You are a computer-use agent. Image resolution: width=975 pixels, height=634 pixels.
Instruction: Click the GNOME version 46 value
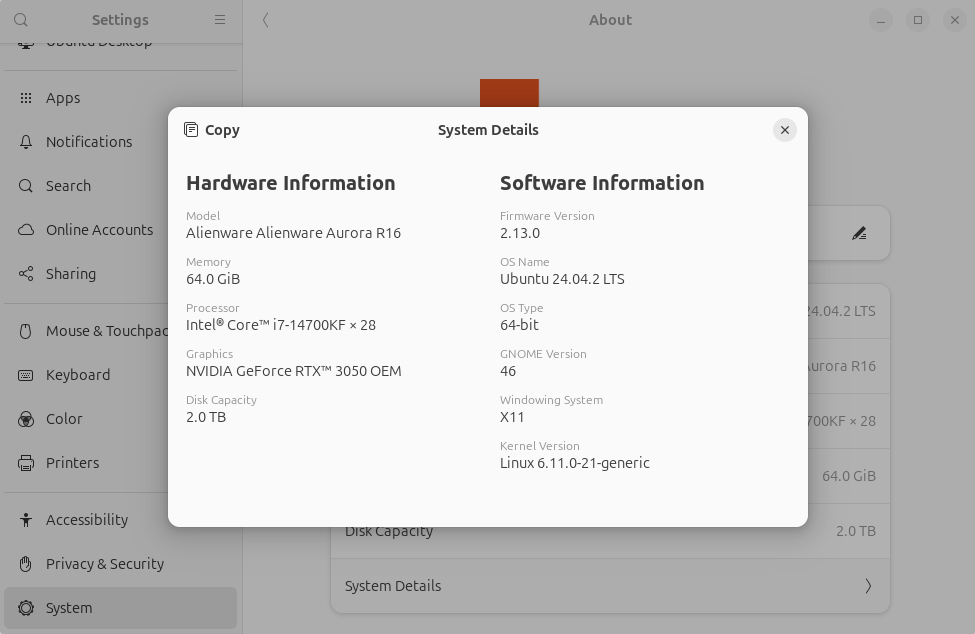pyautogui.click(x=508, y=371)
